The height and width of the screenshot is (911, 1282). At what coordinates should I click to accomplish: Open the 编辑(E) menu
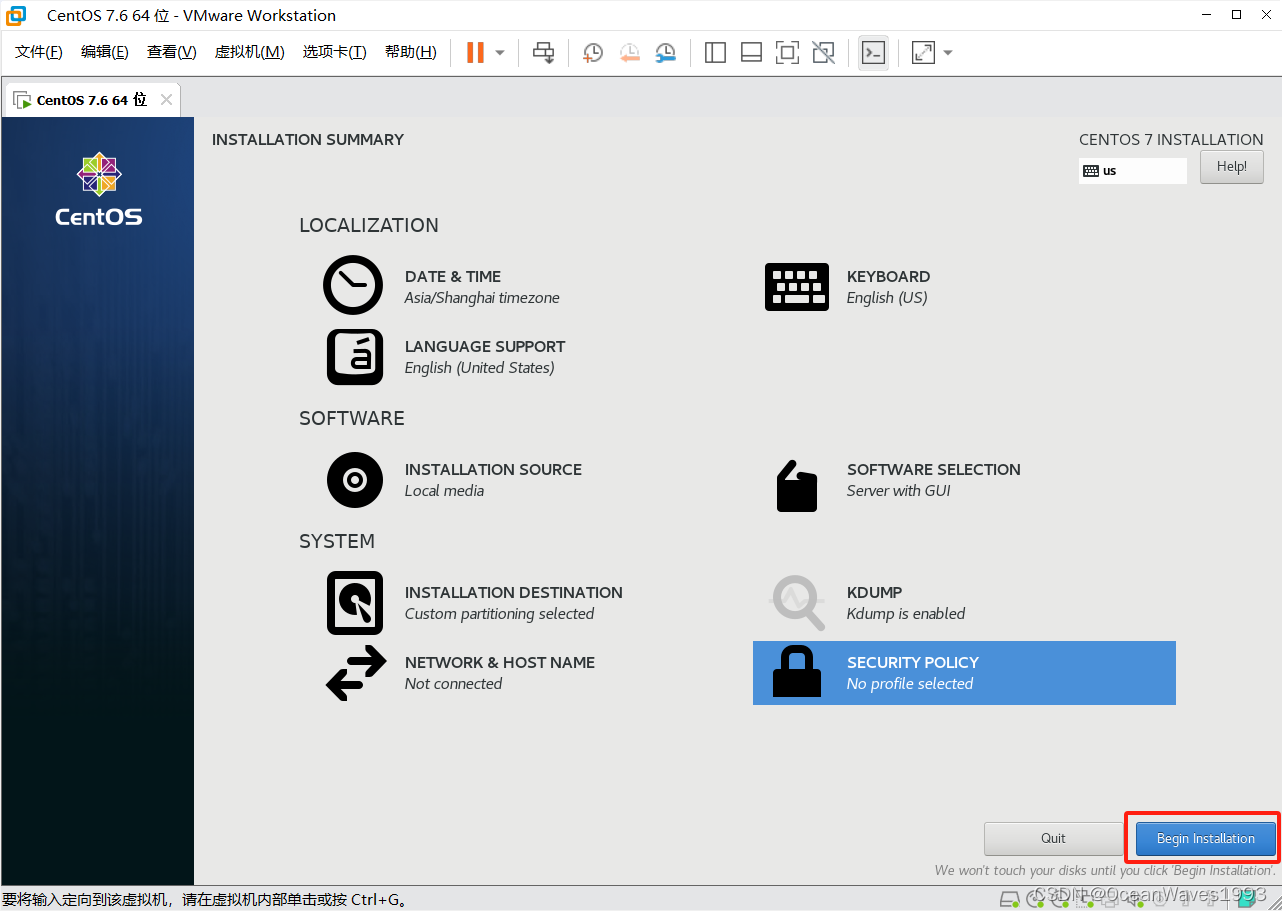[x=105, y=52]
